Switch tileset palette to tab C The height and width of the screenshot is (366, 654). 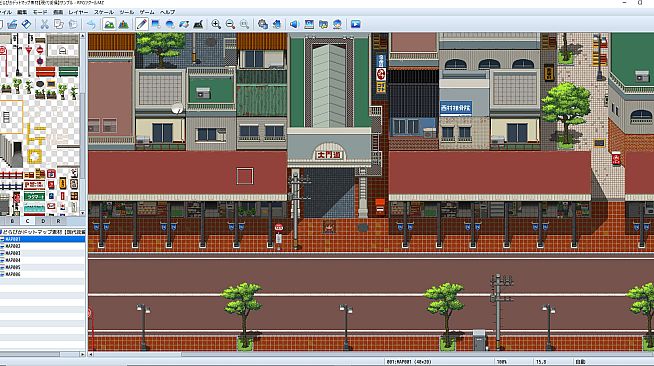tap(28, 221)
